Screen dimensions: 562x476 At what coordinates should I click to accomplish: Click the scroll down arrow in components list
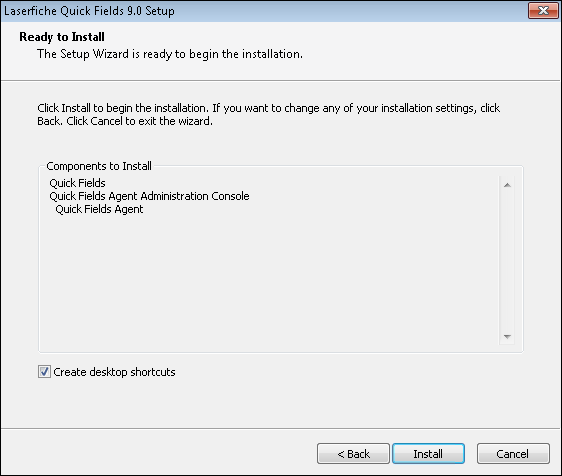(507, 336)
